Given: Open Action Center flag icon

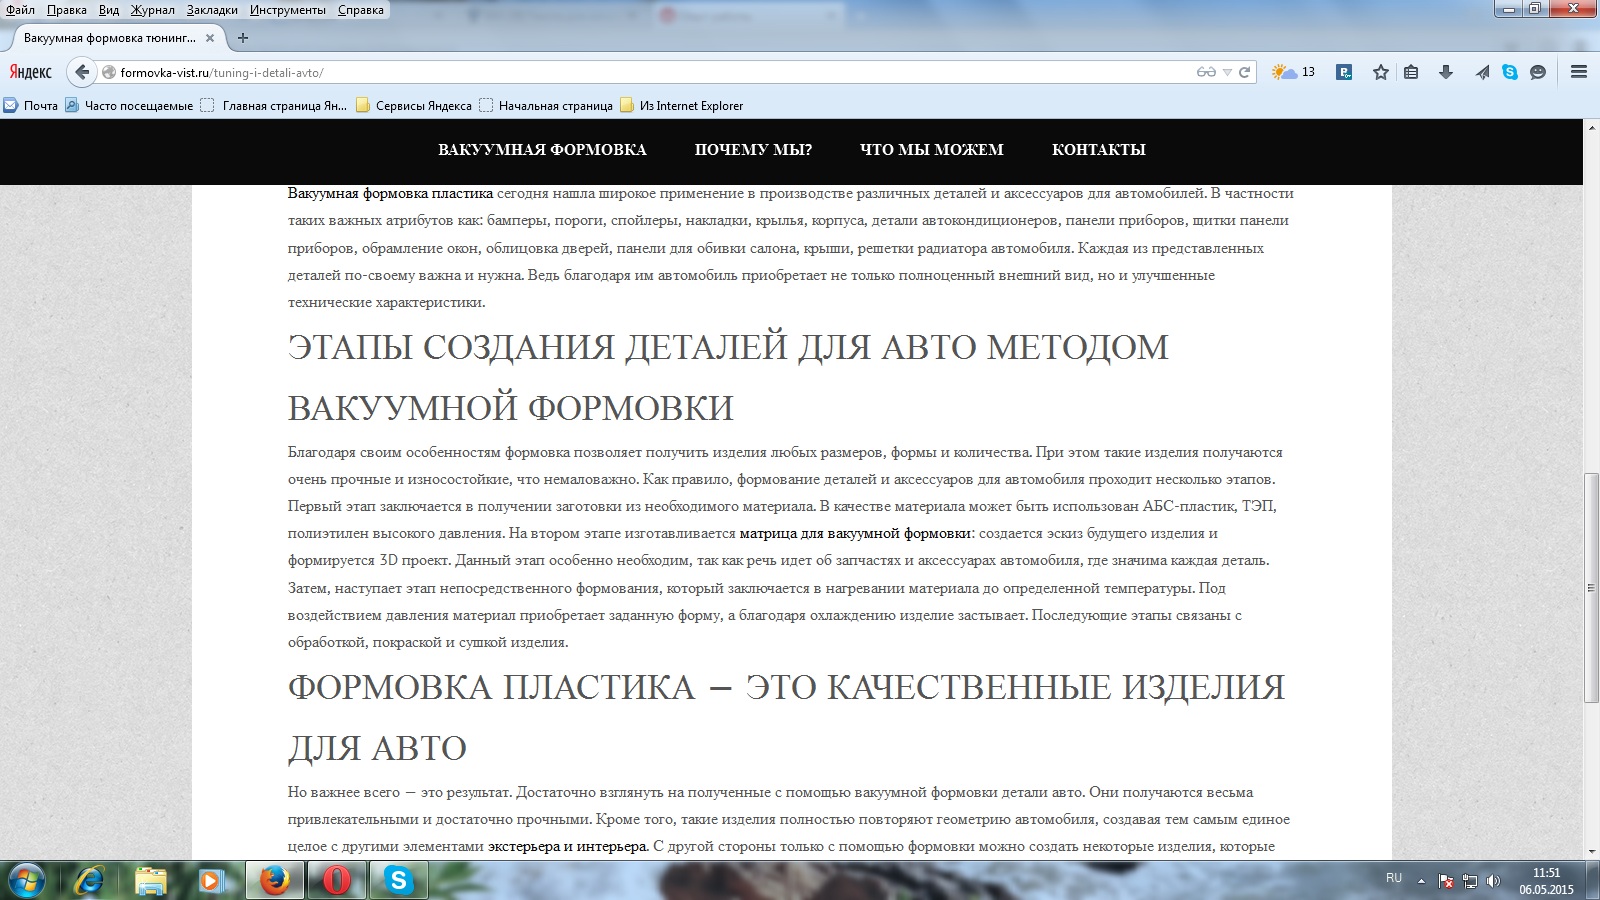Looking at the screenshot, I should pos(1446,881).
